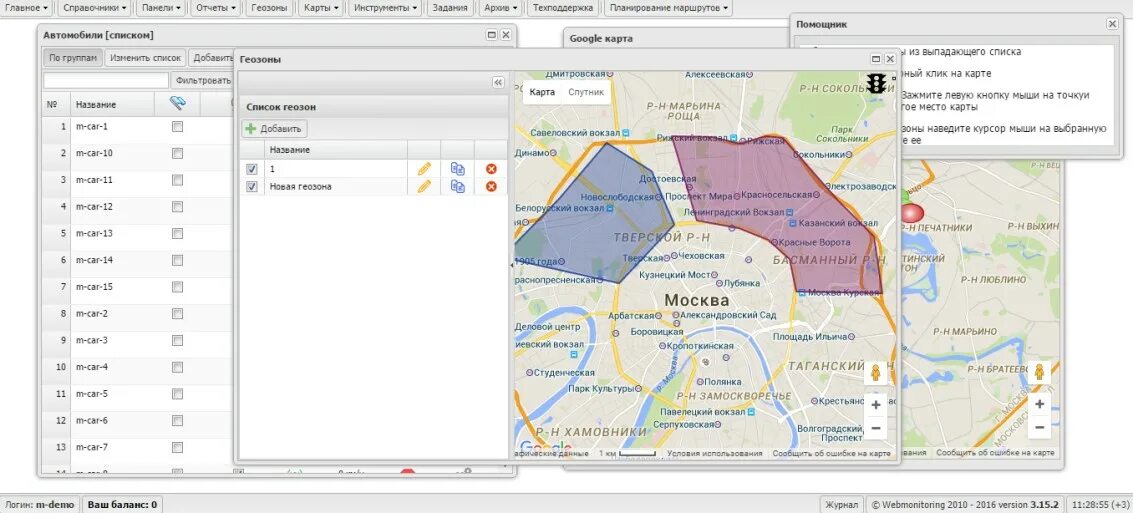
Task: Open the Архив dropdown menu
Action: click(x=501, y=8)
